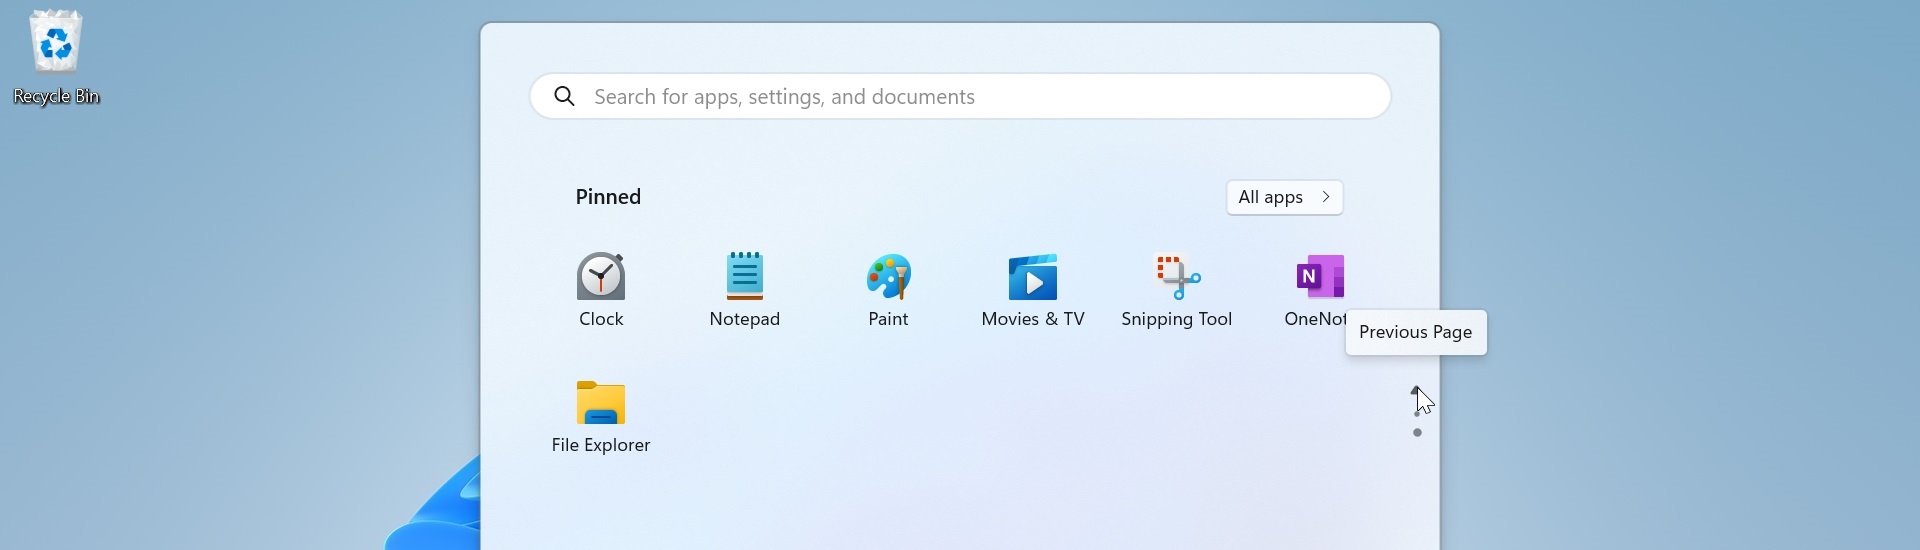Click the Snipping Tool scissors icon
Image resolution: width=1920 pixels, height=550 pixels.
(x=1177, y=277)
